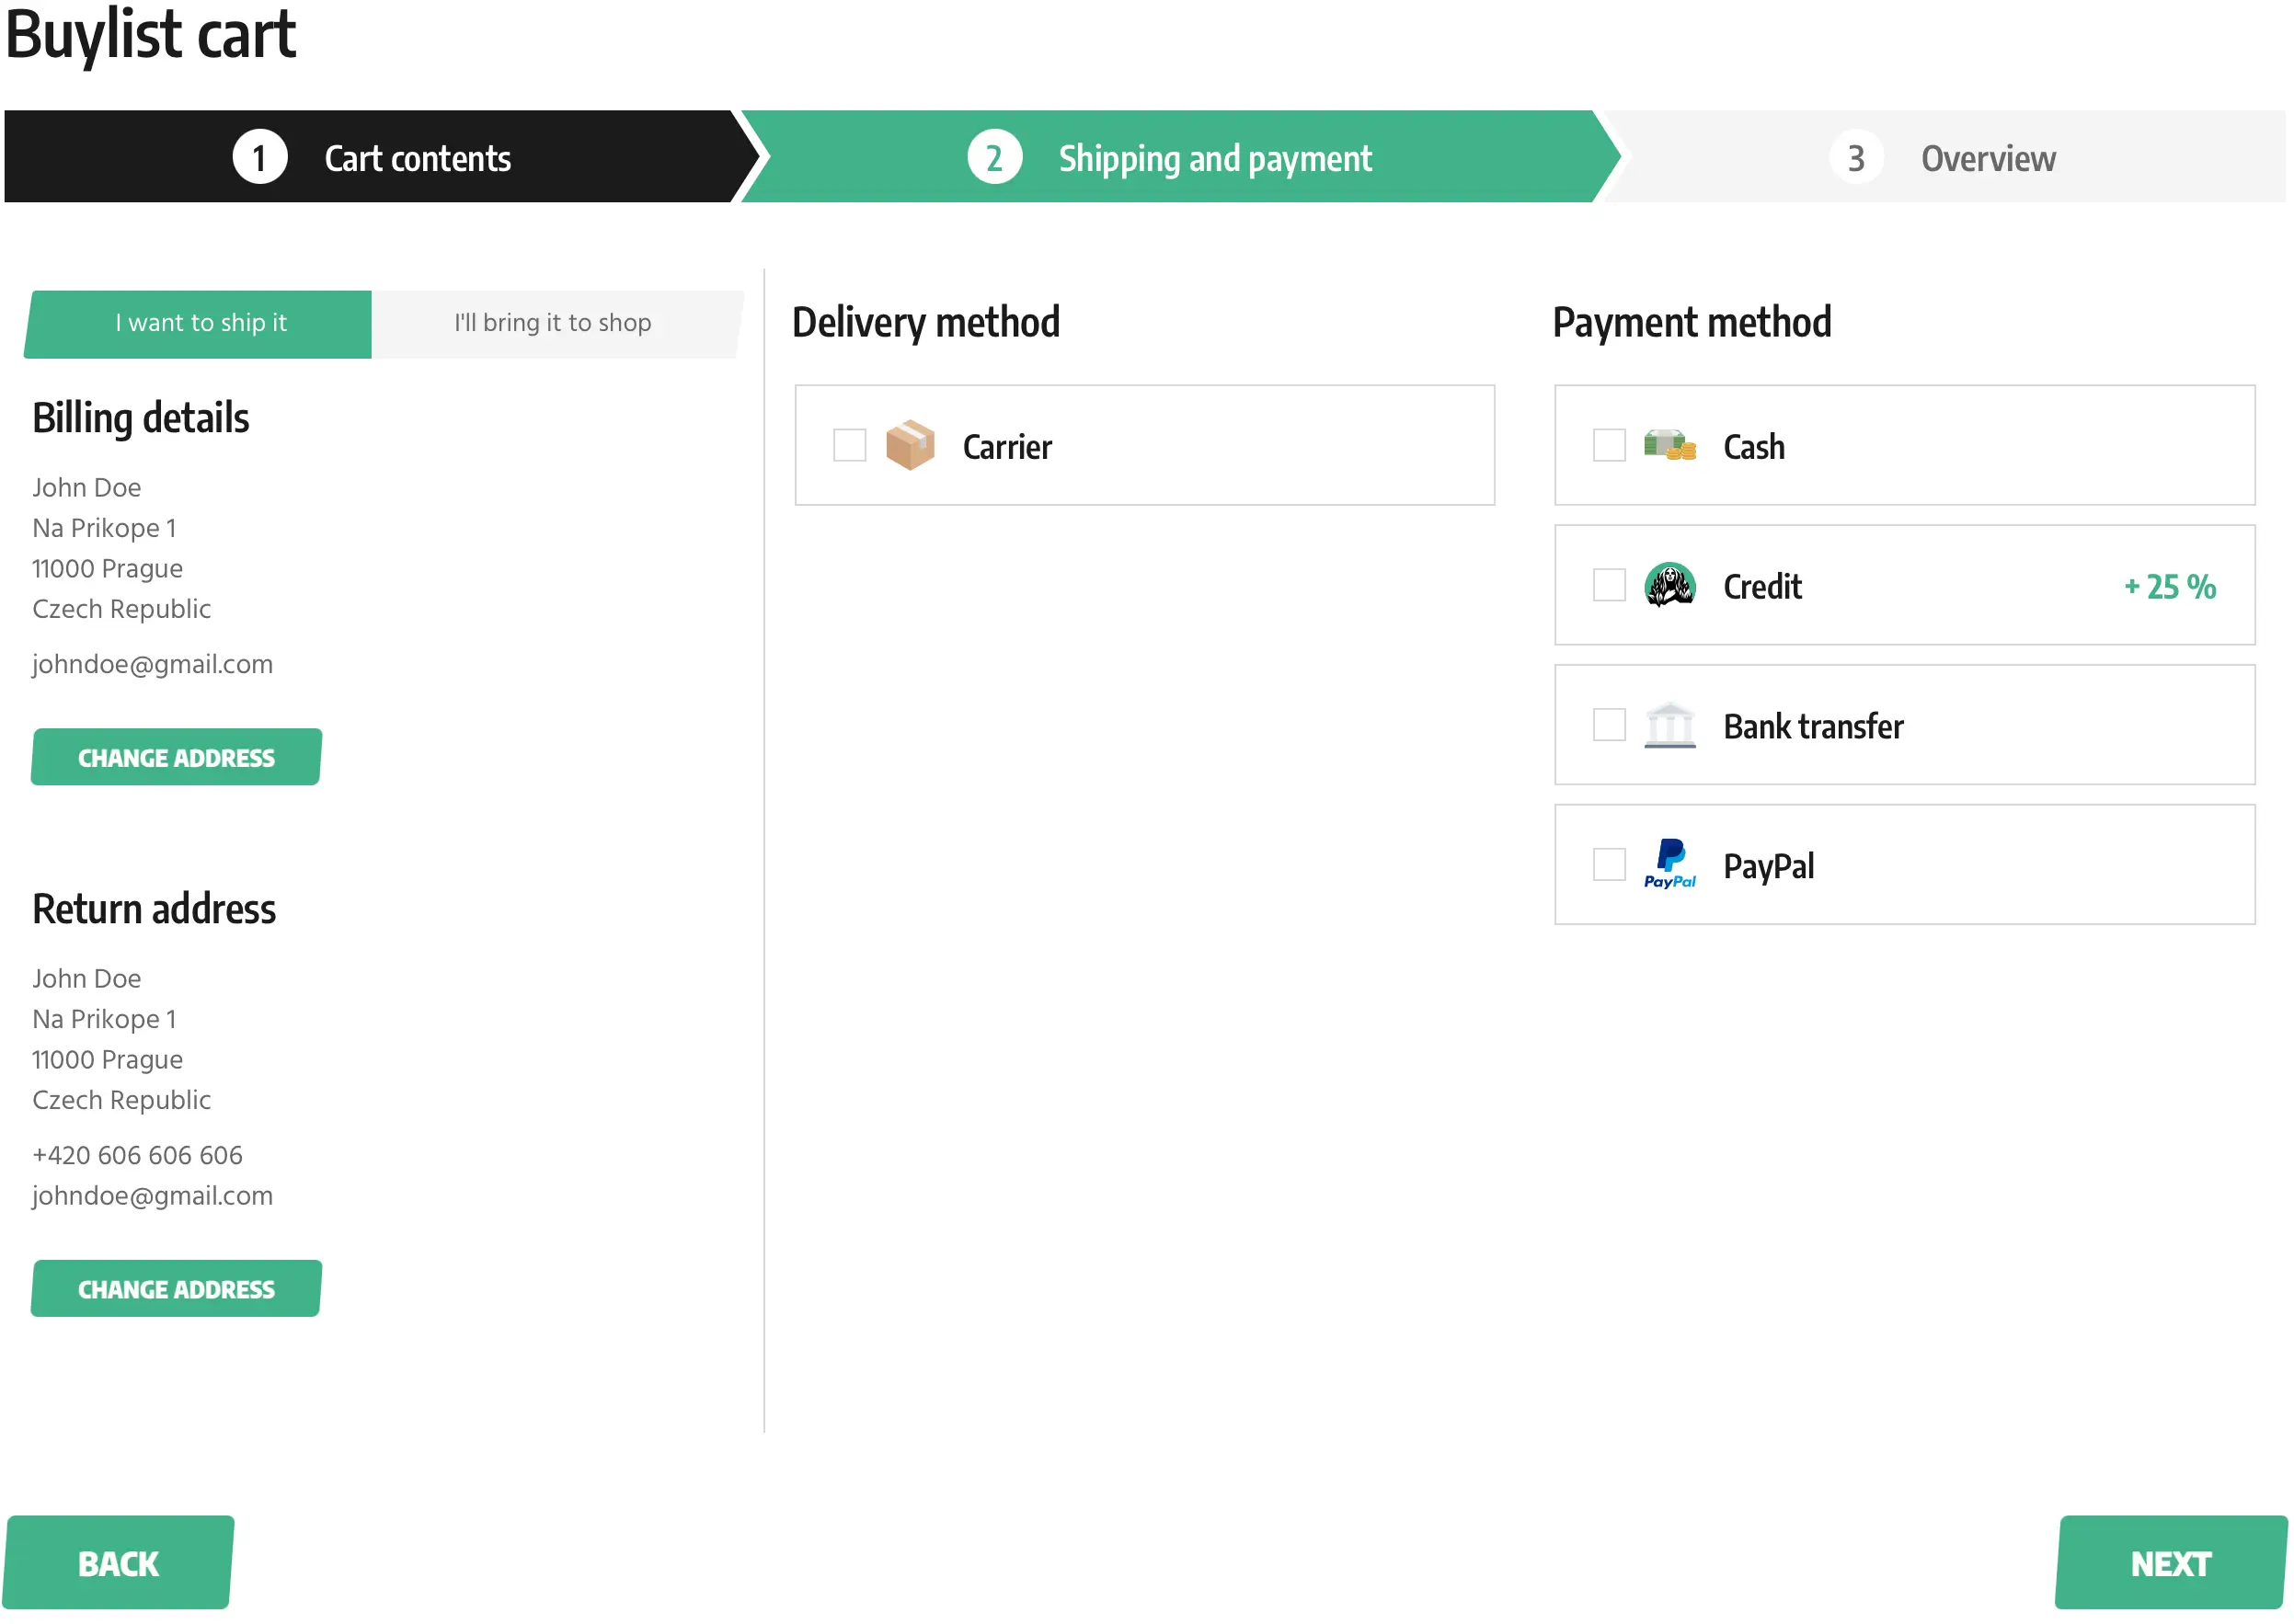Click the PayPal label text

click(1769, 867)
